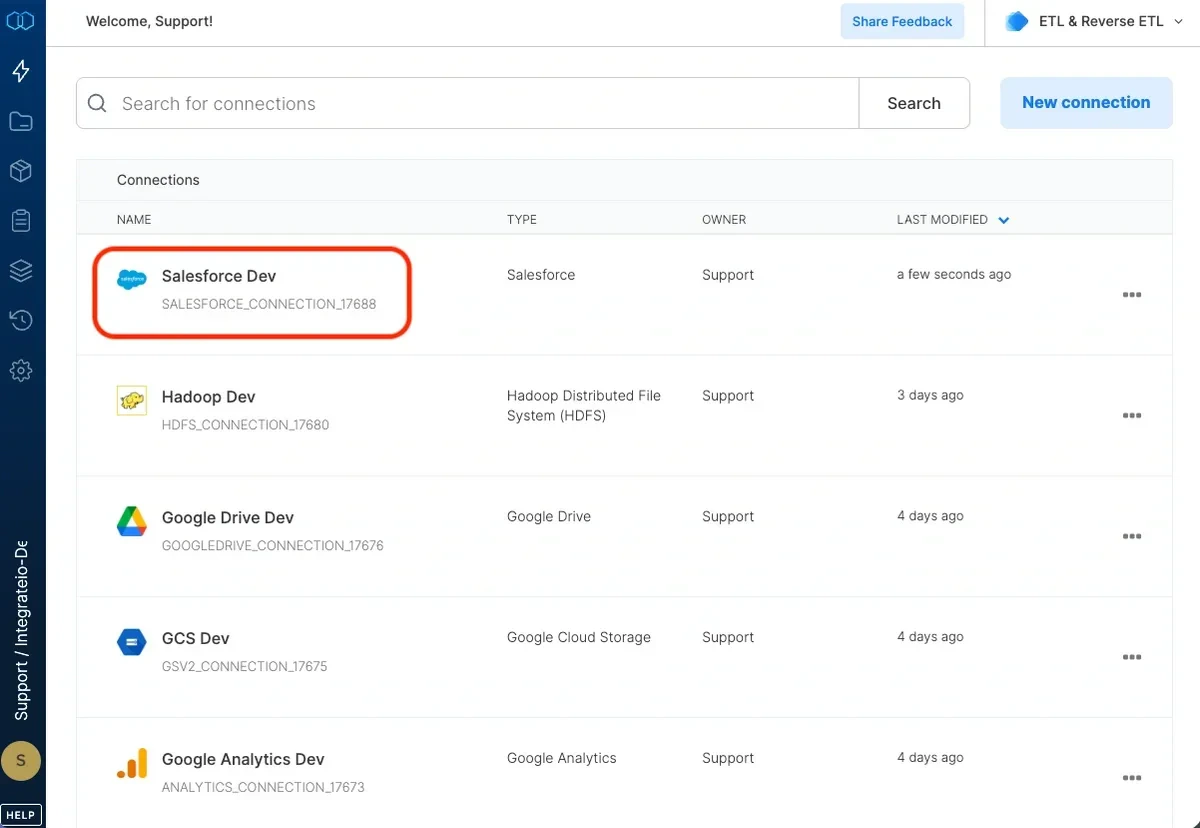Image resolution: width=1200 pixels, height=828 pixels.
Task: Open actions menu for Hadoop Dev connection
Action: coord(1132,416)
